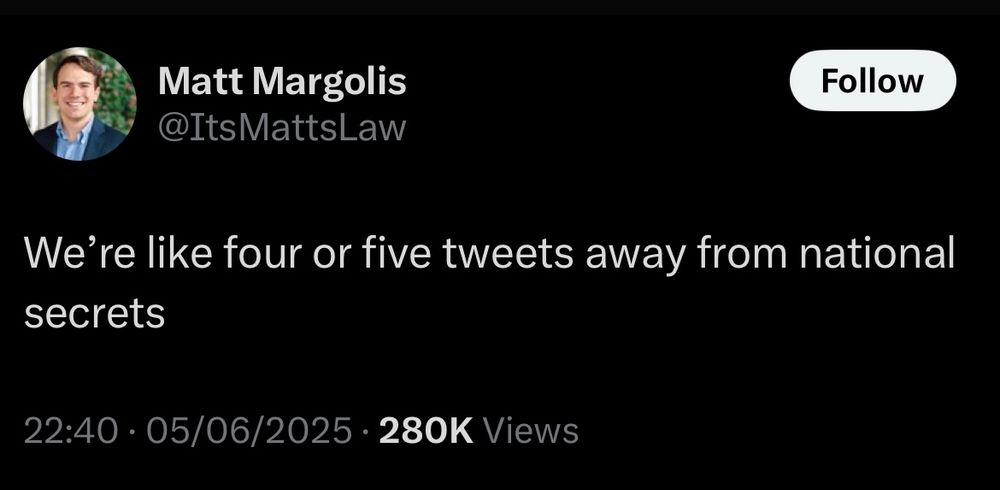
Task: Open the 280K view count
Action: coord(426,431)
